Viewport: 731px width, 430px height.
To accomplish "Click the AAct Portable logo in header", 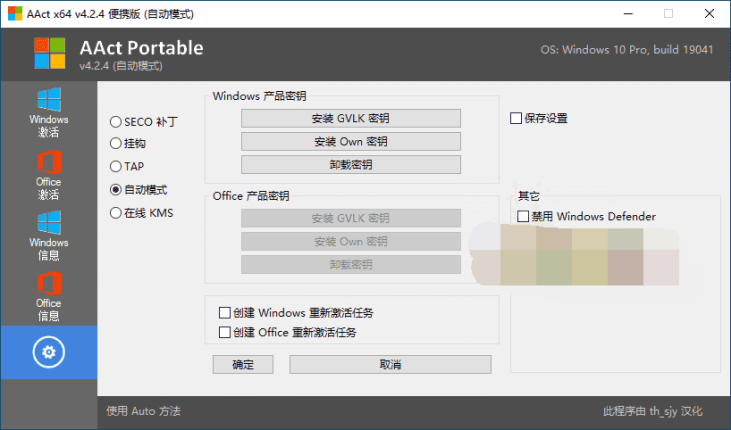I will (49, 54).
